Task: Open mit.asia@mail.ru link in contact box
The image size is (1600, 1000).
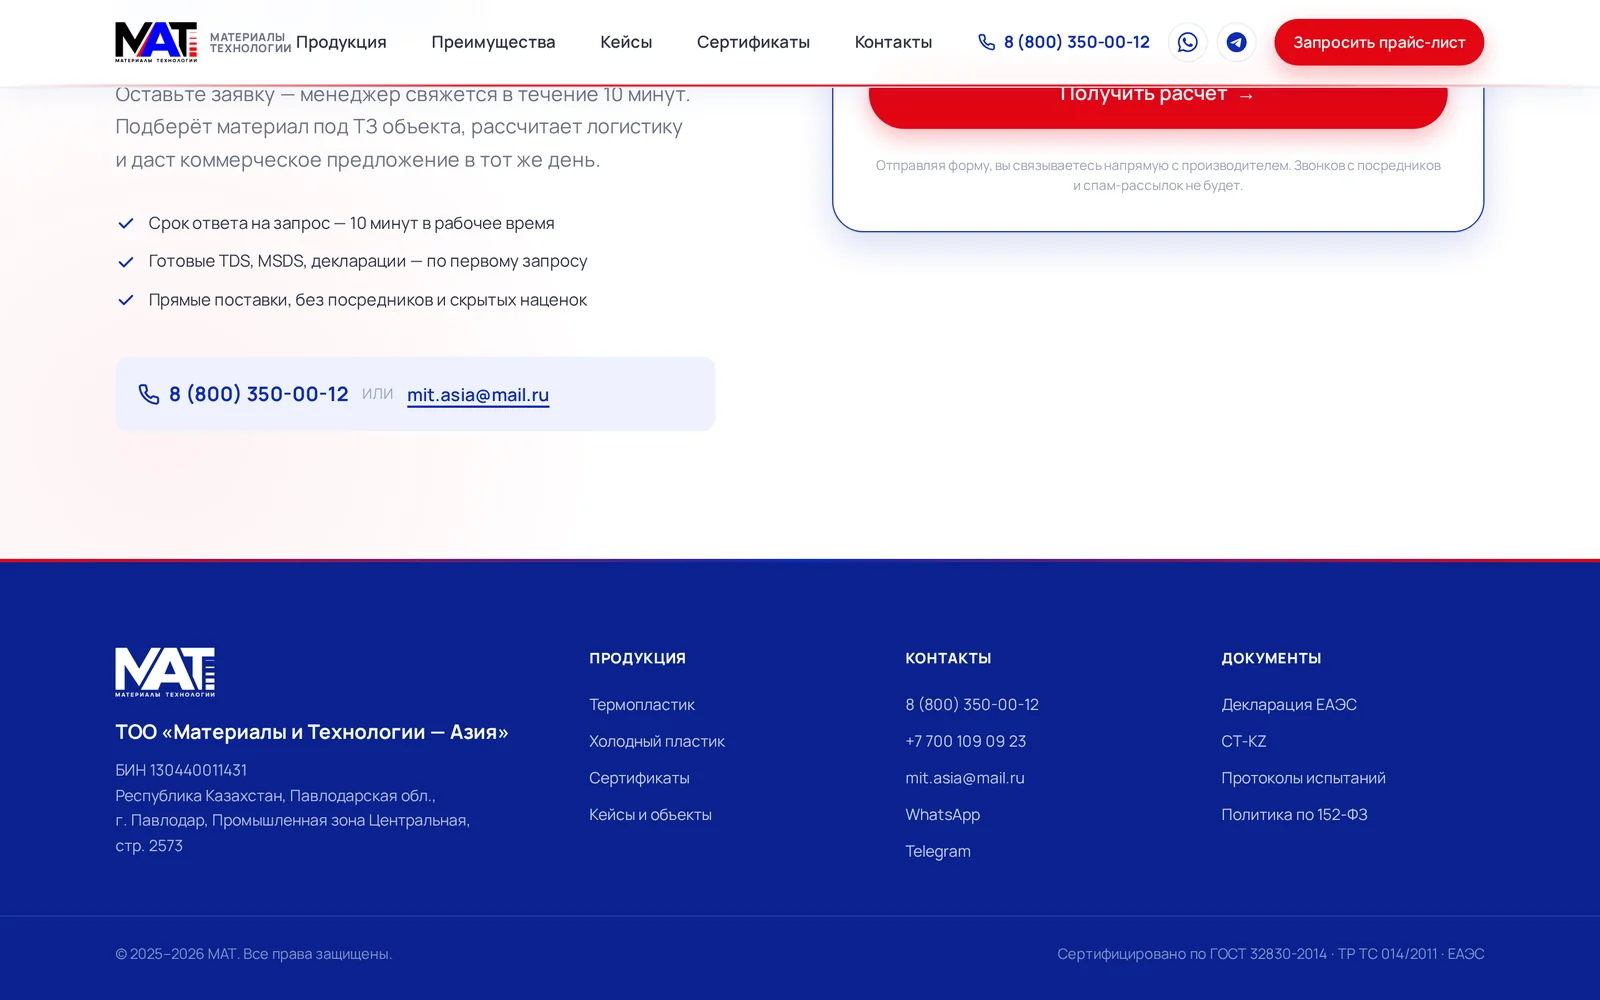Action: (478, 395)
